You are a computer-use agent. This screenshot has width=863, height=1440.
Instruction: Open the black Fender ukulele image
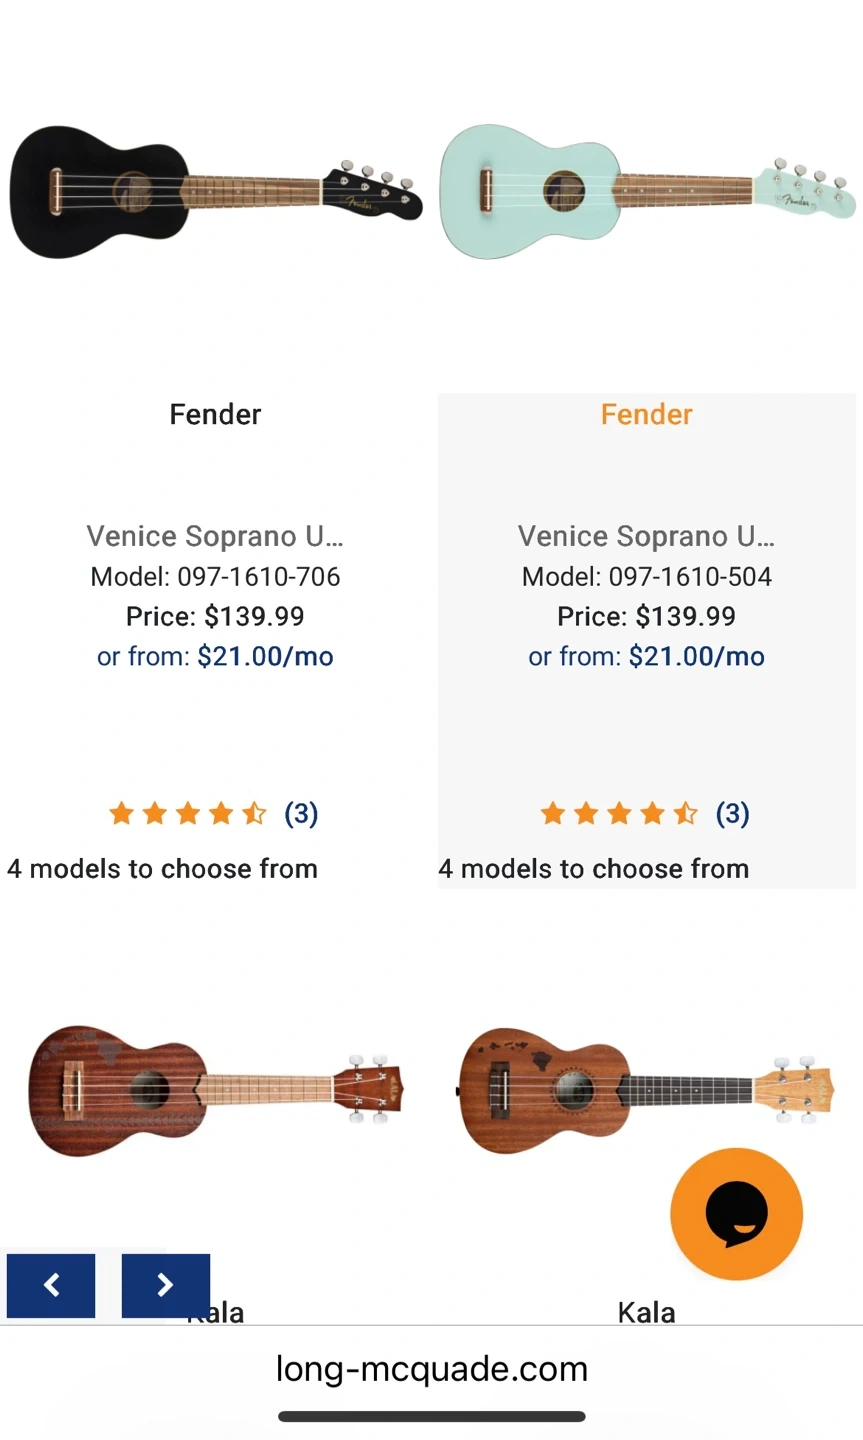[x=215, y=191]
